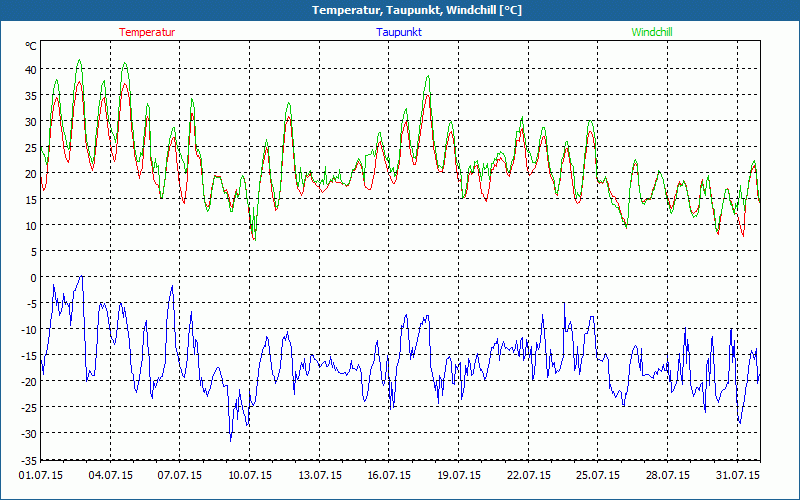800x500 pixels.
Task: Click the 30 value on y-axis
Action: pos(31,121)
